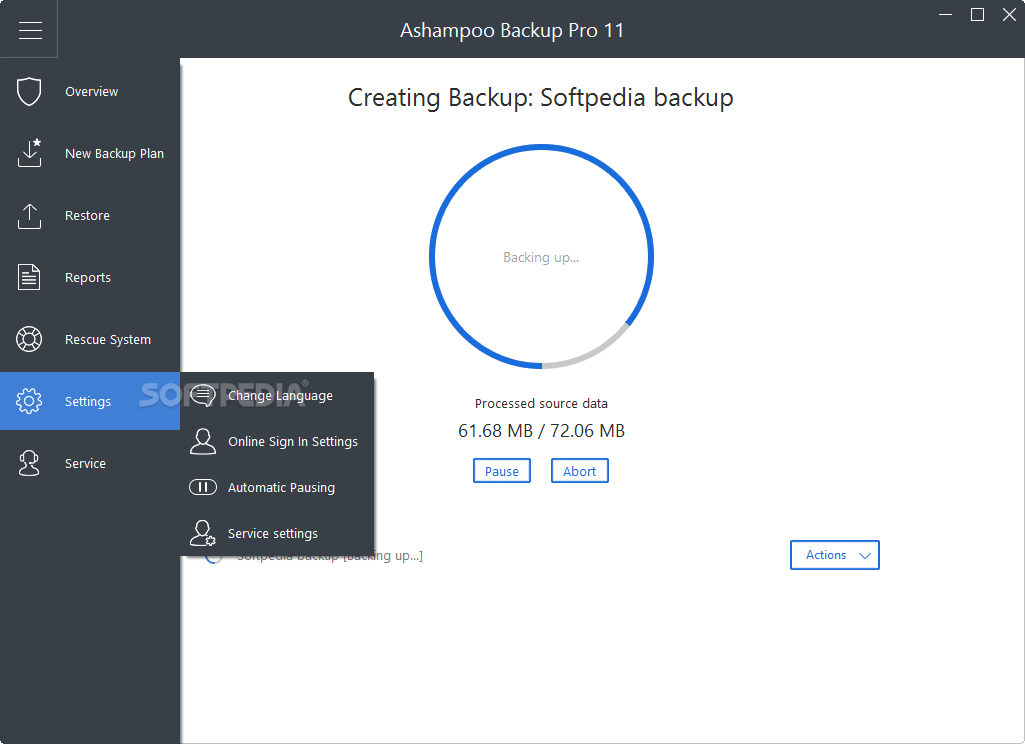Select Automatic Pausing option
This screenshot has width=1025, height=744.
(277, 487)
